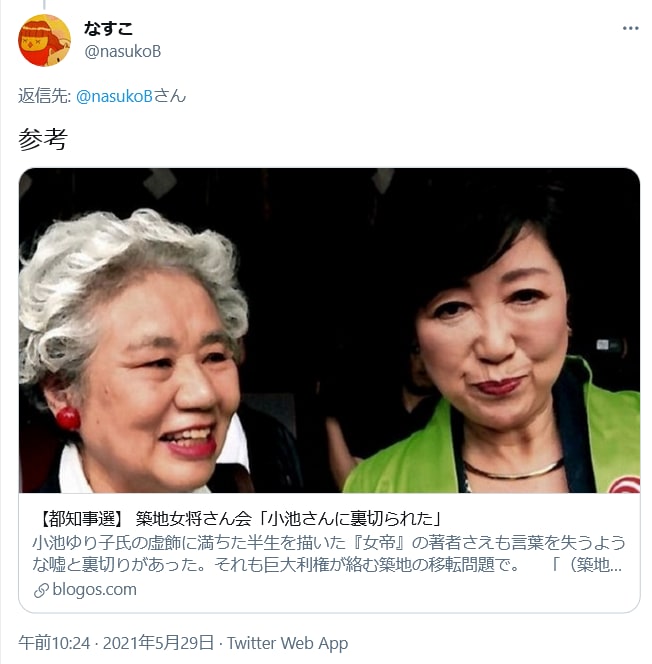Viewport: 652px width, 664px height.
Task: Click the gray @nasukoB handle under the name
Action: 122,52
